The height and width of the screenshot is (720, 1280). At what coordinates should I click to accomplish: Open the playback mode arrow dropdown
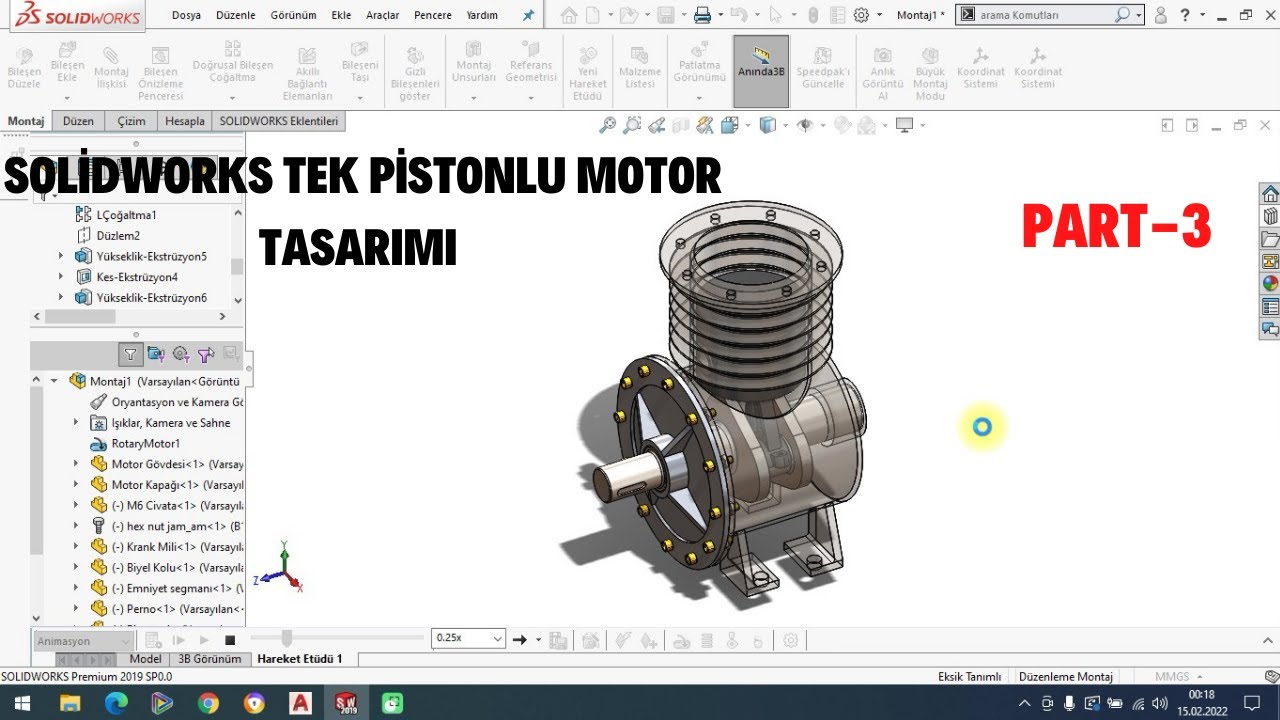coord(539,640)
